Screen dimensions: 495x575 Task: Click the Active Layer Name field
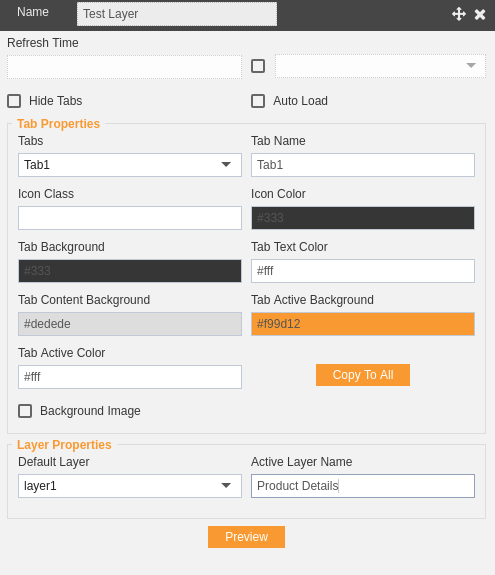click(363, 486)
